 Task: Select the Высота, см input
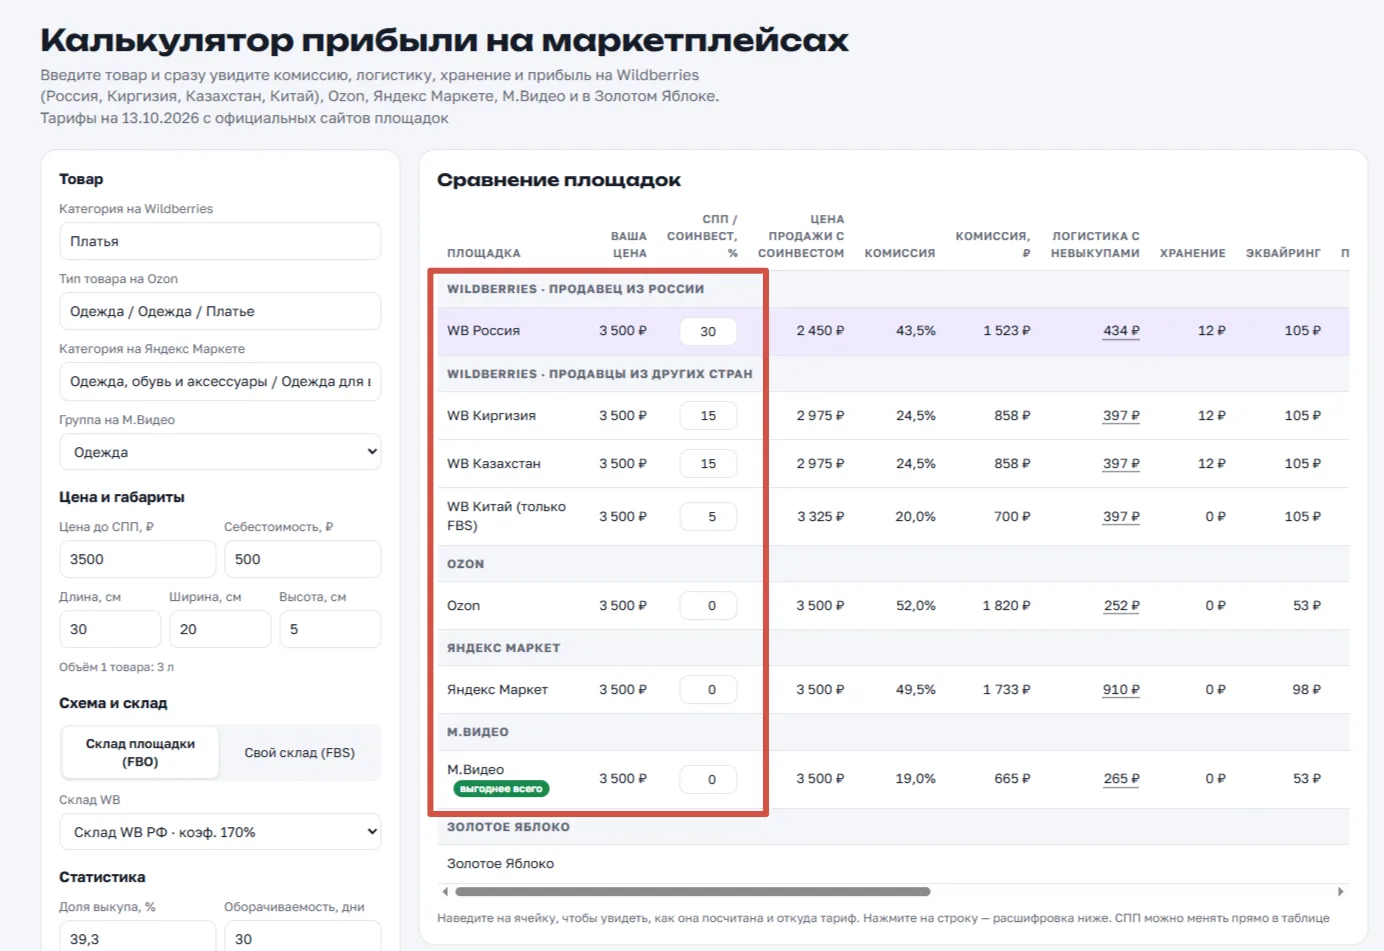330,629
